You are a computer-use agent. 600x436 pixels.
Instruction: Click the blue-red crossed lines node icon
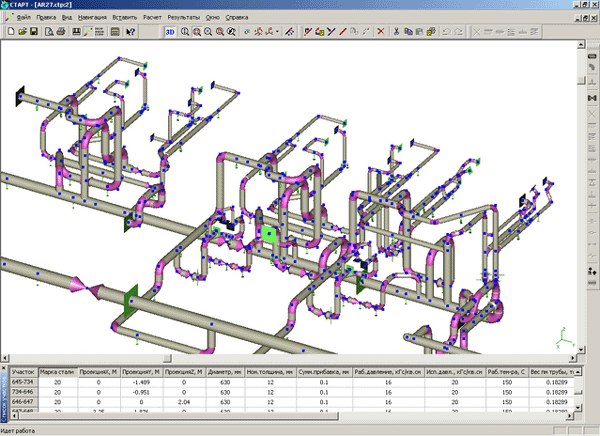331,32
